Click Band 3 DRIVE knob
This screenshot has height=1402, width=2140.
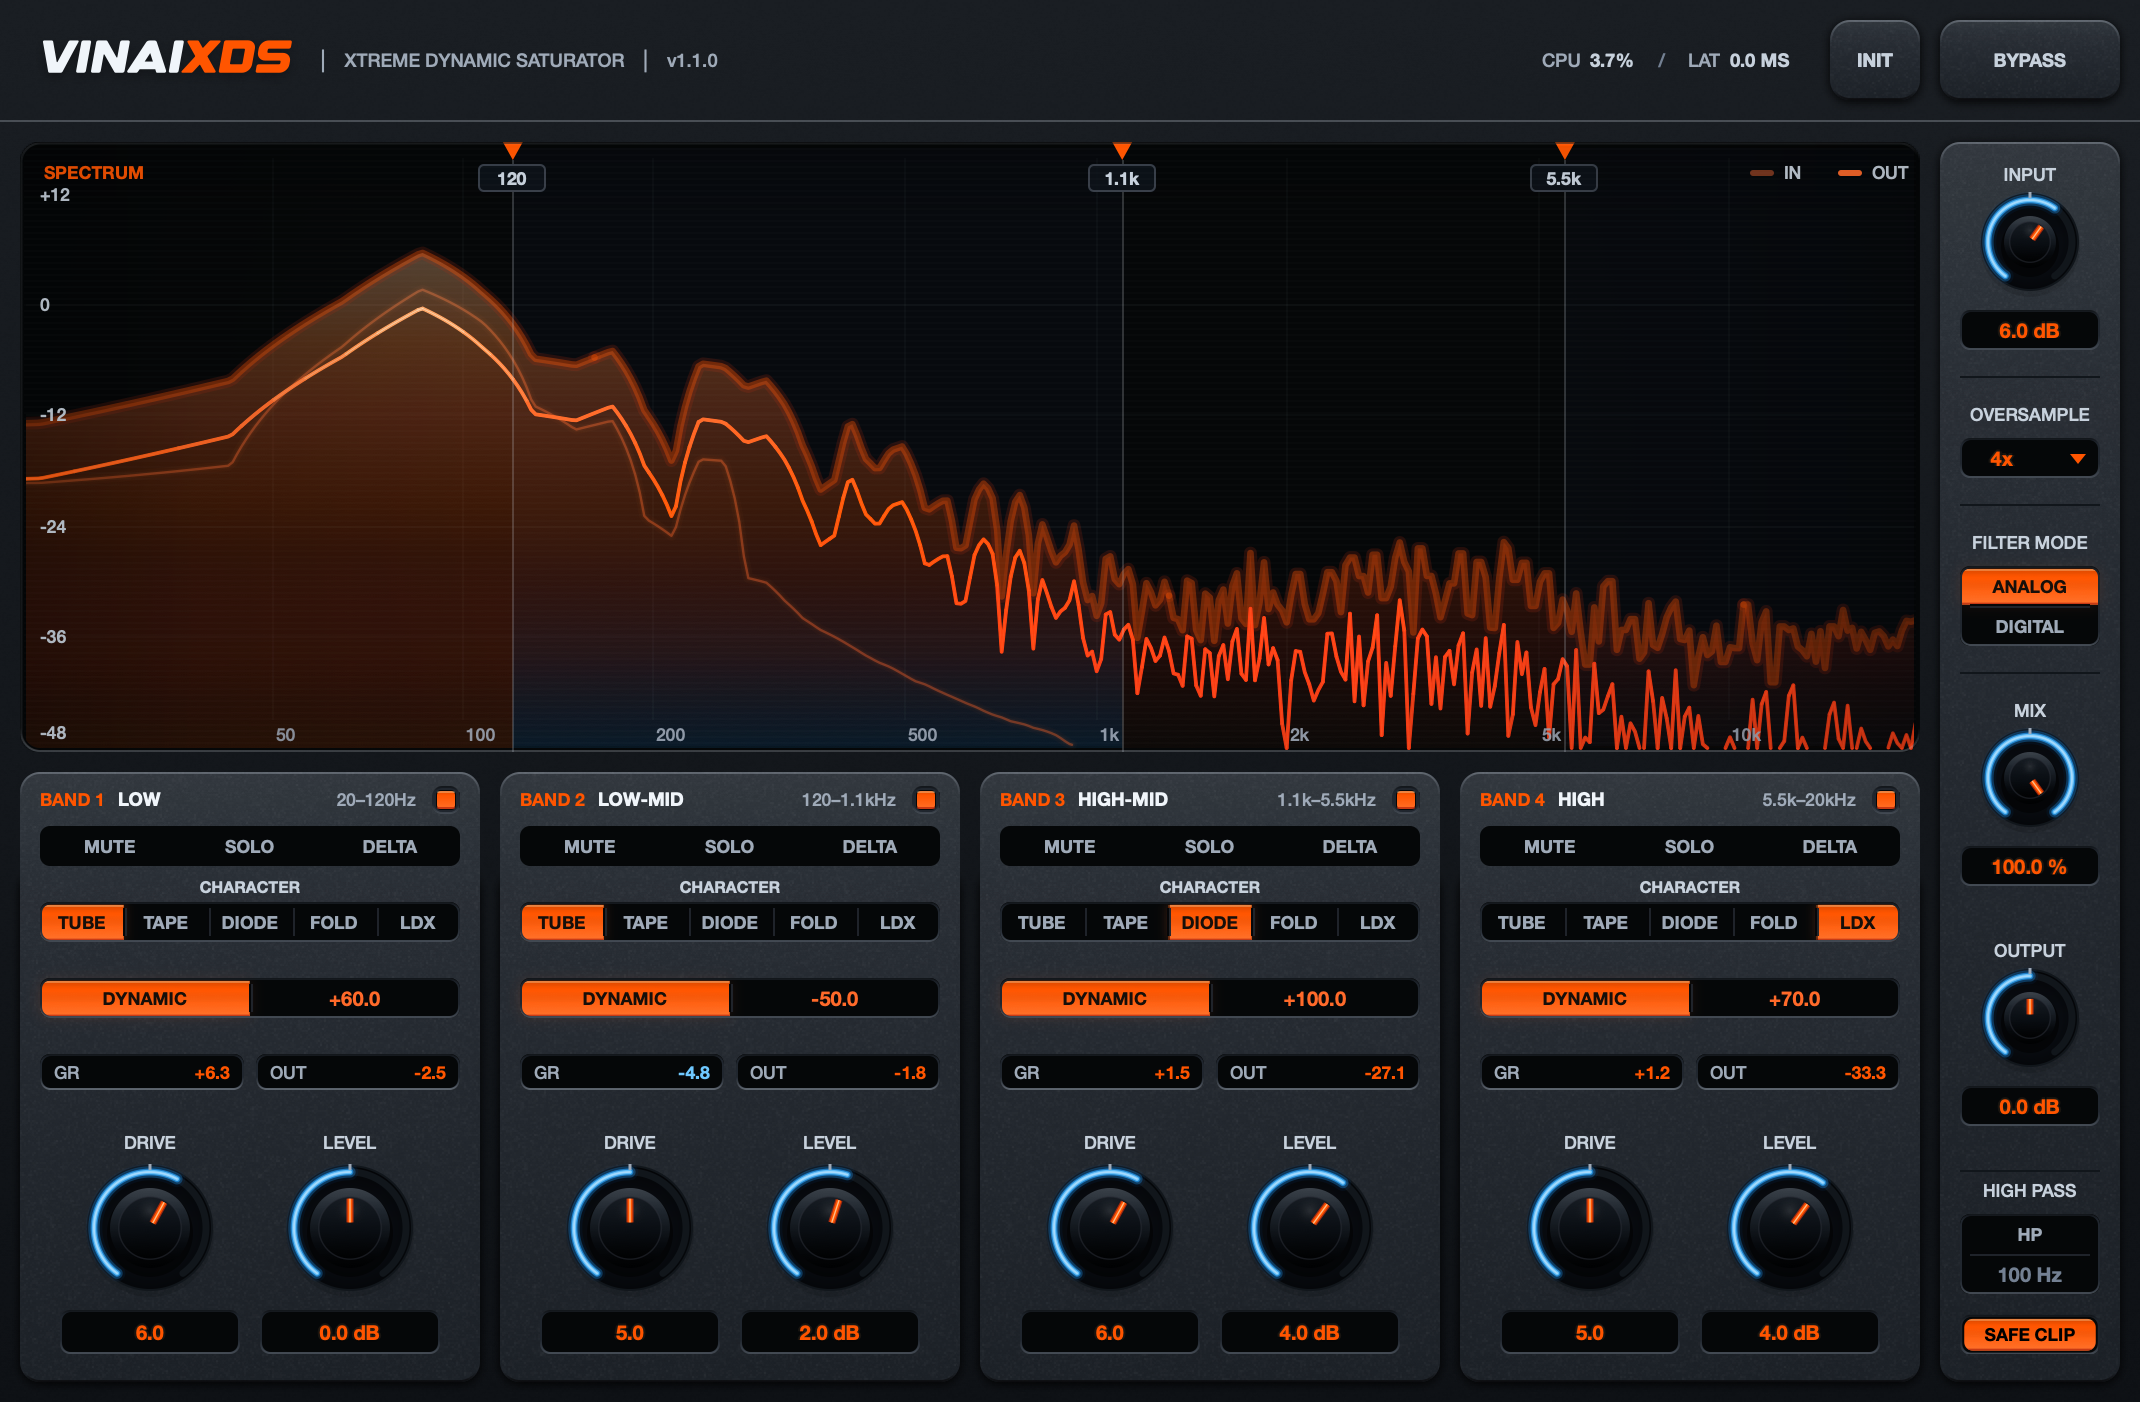(1110, 1226)
